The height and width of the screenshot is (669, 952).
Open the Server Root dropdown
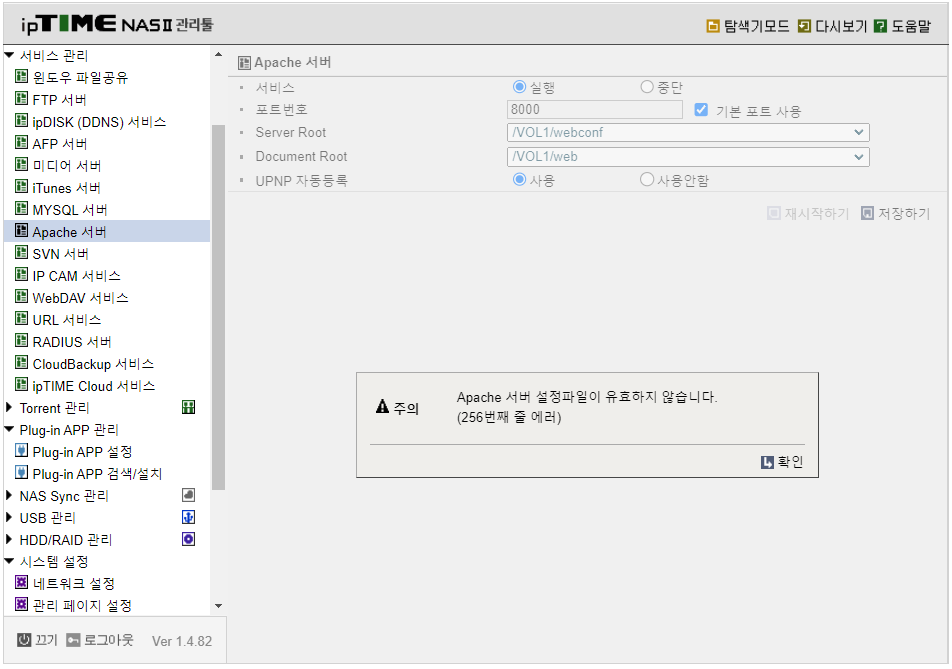click(x=688, y=132)
